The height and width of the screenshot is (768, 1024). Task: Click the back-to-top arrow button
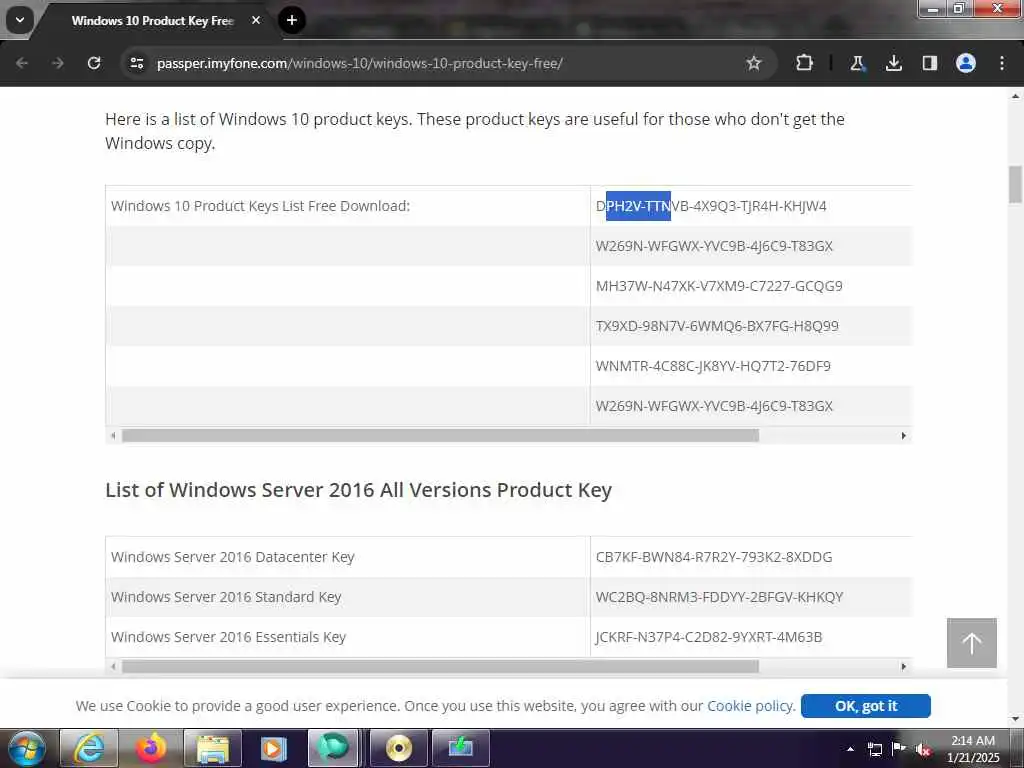(x=972, y=643)
